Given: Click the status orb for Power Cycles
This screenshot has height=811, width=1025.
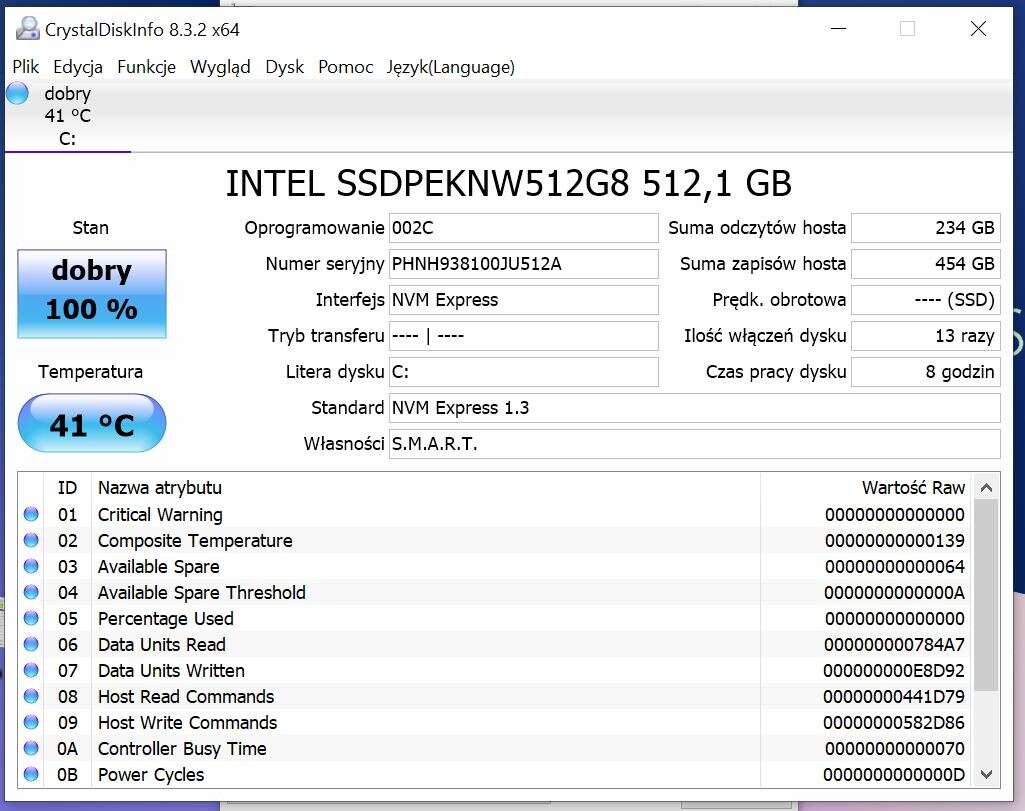Looking at the screenshot, I should [x=31, y=774].
